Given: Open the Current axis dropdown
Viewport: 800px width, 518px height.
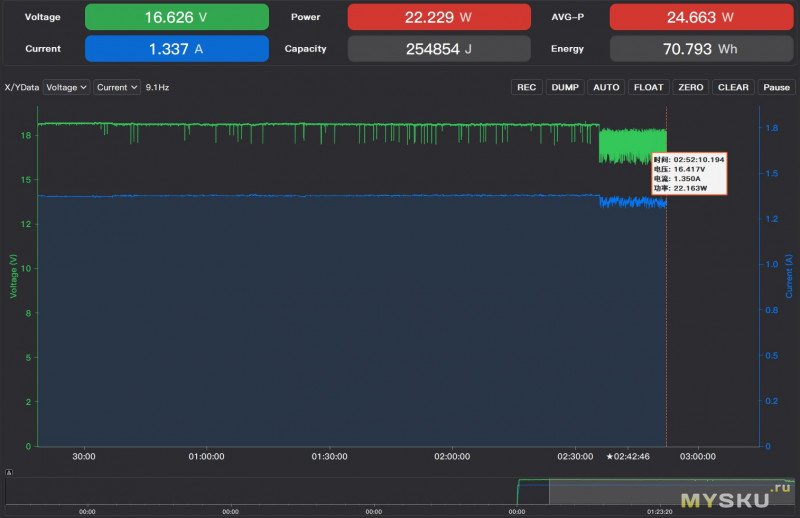Looking at the screenshot, I should [x=116, y=88].
